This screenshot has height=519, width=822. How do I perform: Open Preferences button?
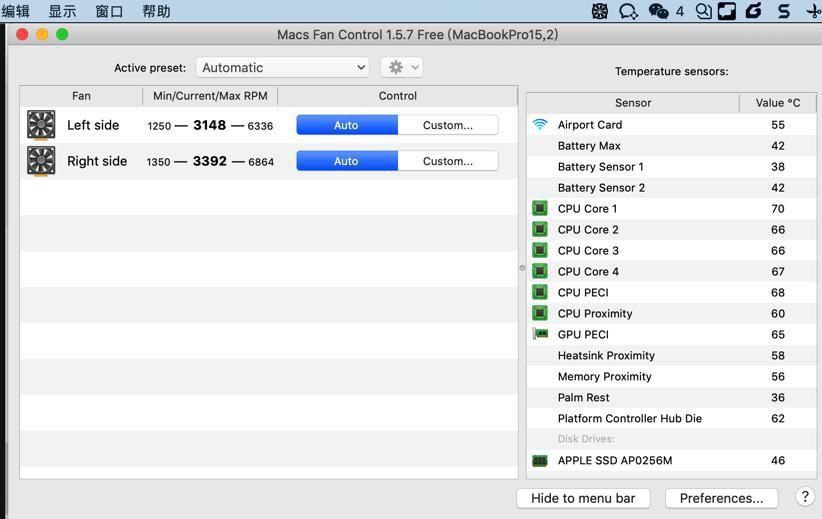point(721,498)
